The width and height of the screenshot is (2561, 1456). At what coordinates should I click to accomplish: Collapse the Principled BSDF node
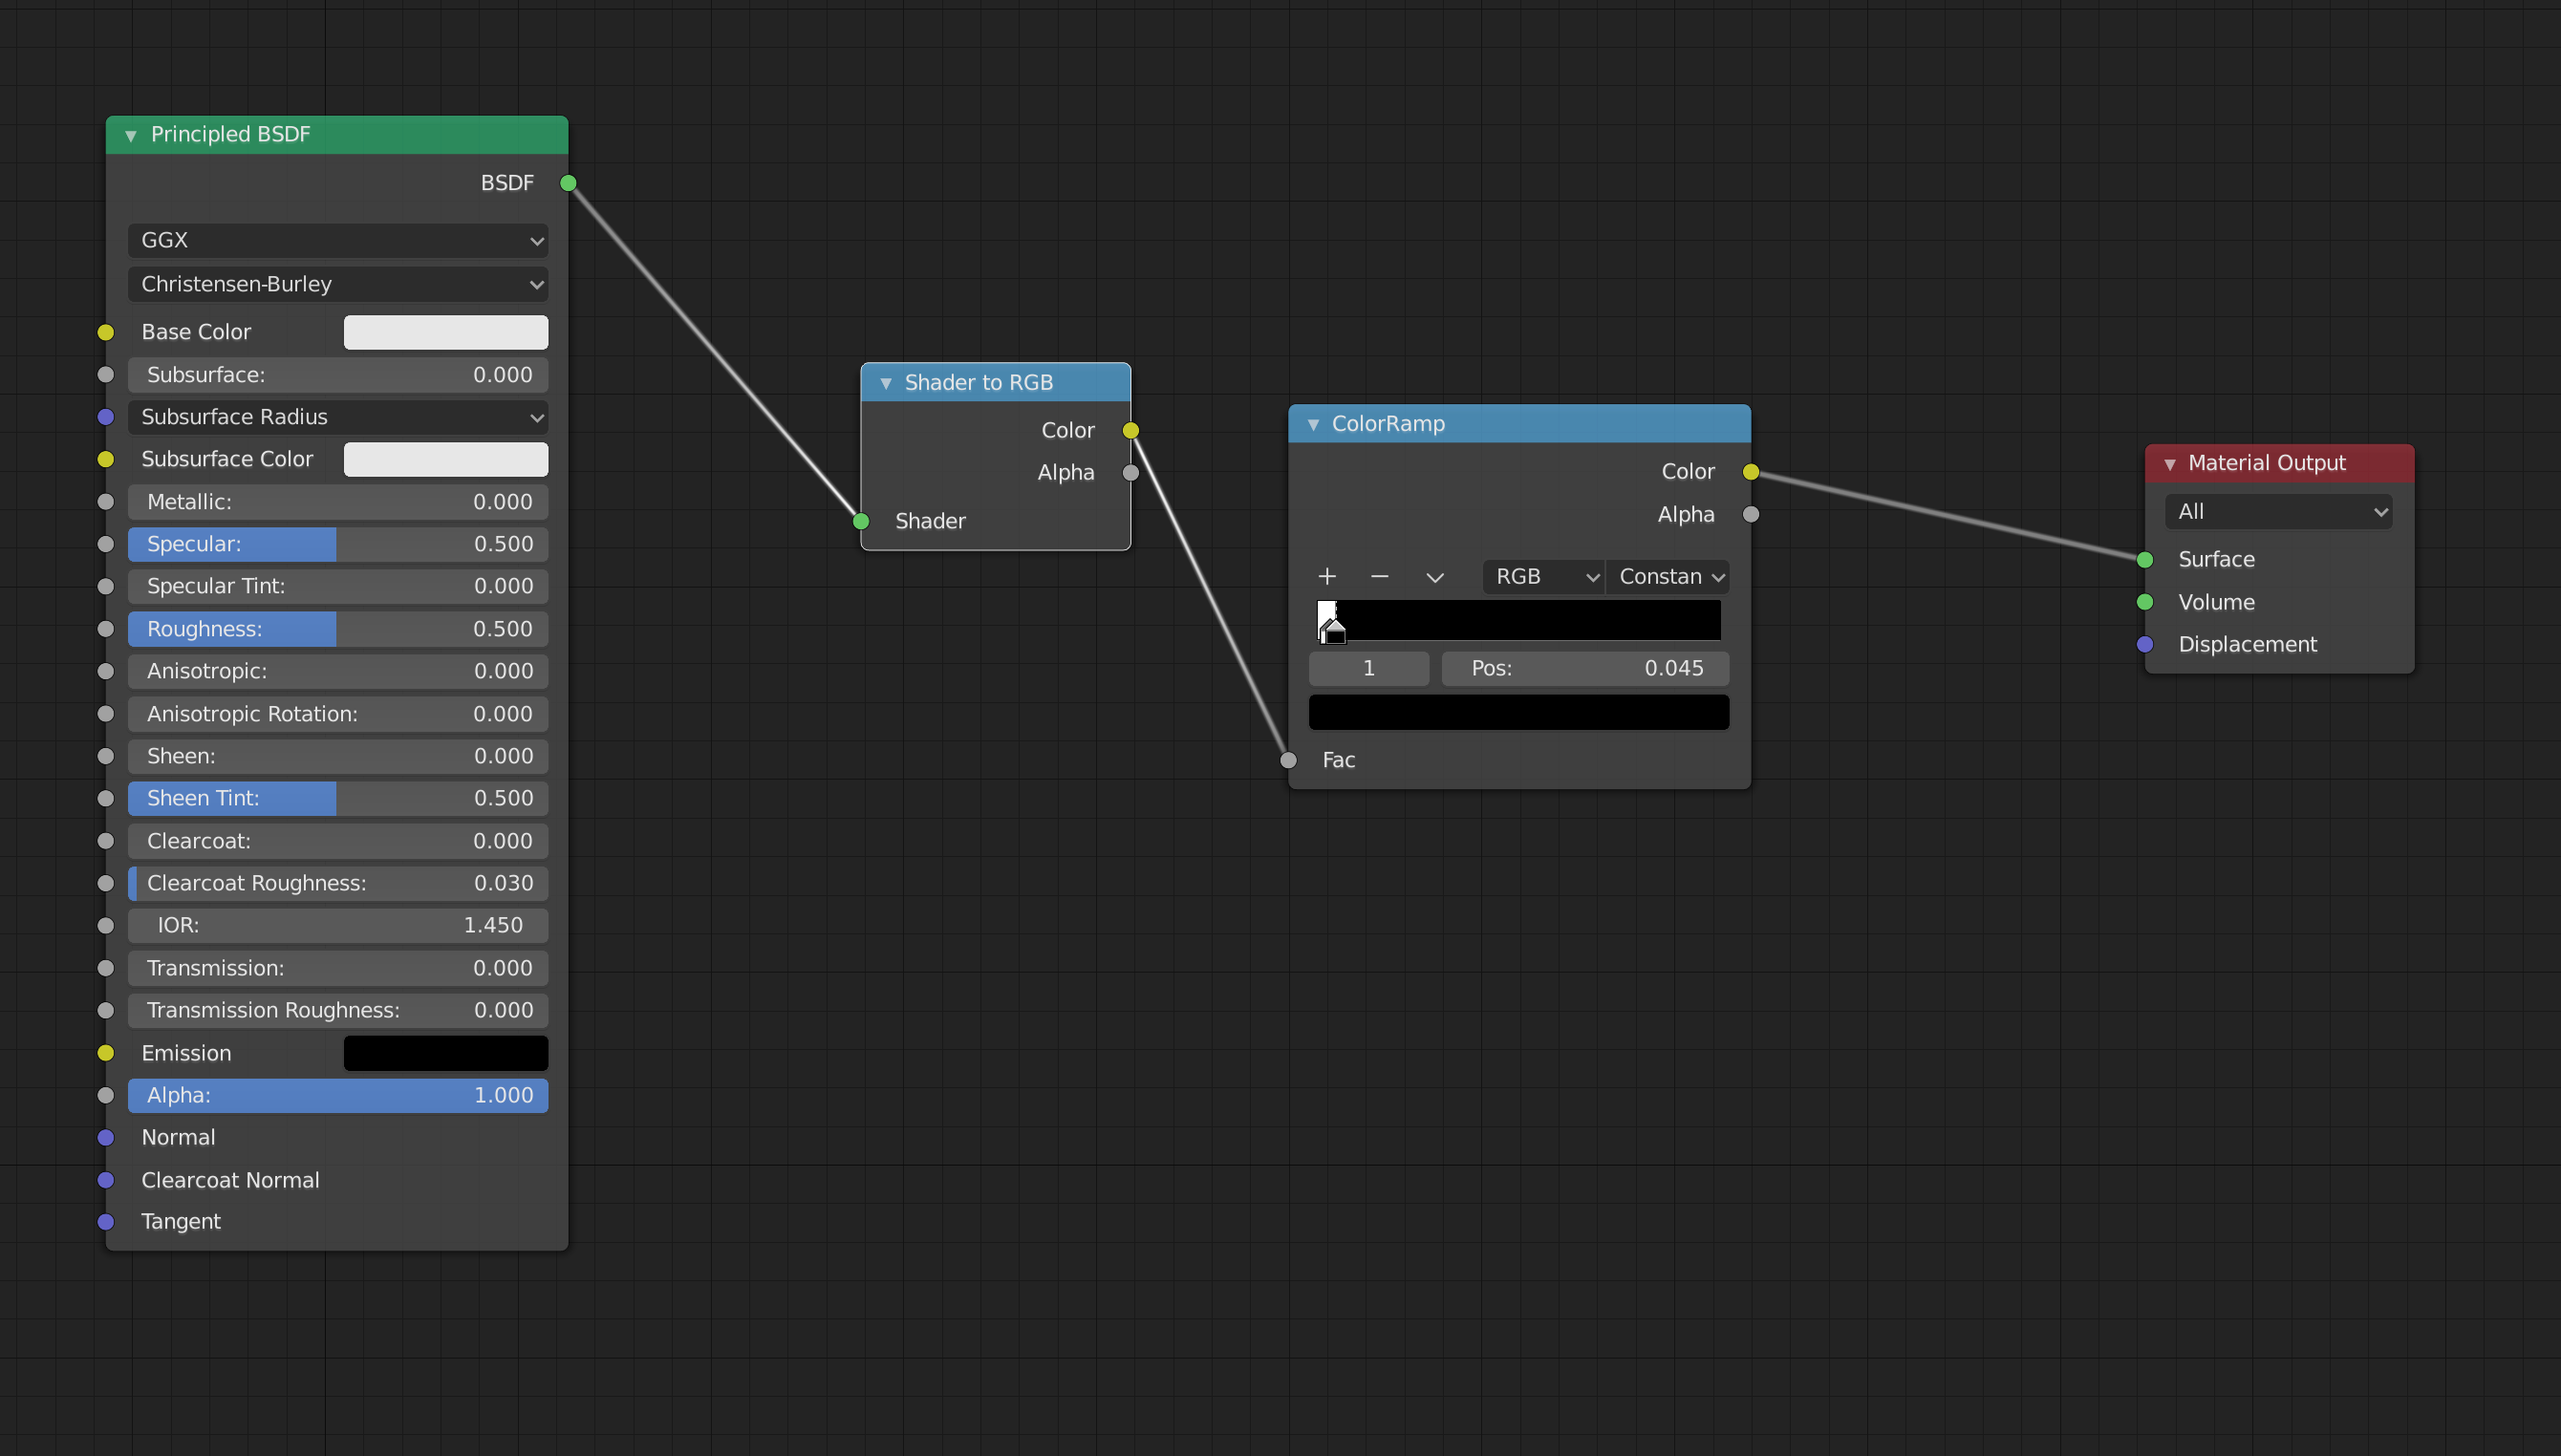click(x=130, y=135)
